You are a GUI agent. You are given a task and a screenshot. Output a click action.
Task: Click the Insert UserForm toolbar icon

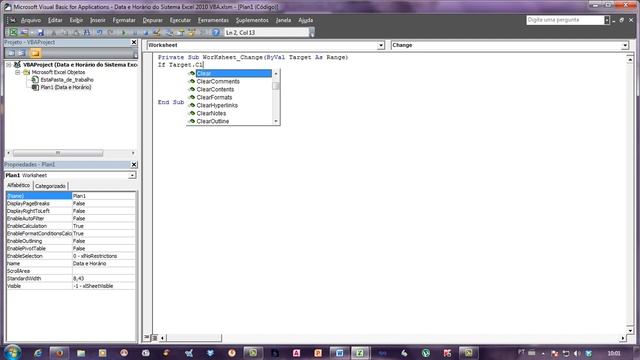(x=24, y=32)
